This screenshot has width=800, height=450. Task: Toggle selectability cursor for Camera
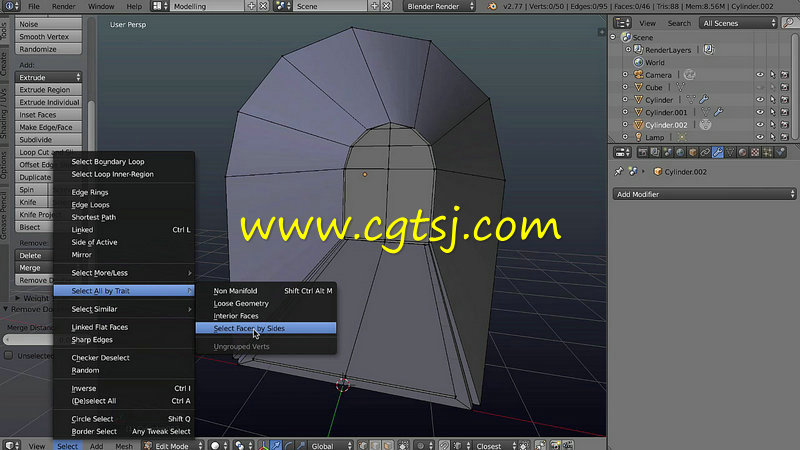772,74
